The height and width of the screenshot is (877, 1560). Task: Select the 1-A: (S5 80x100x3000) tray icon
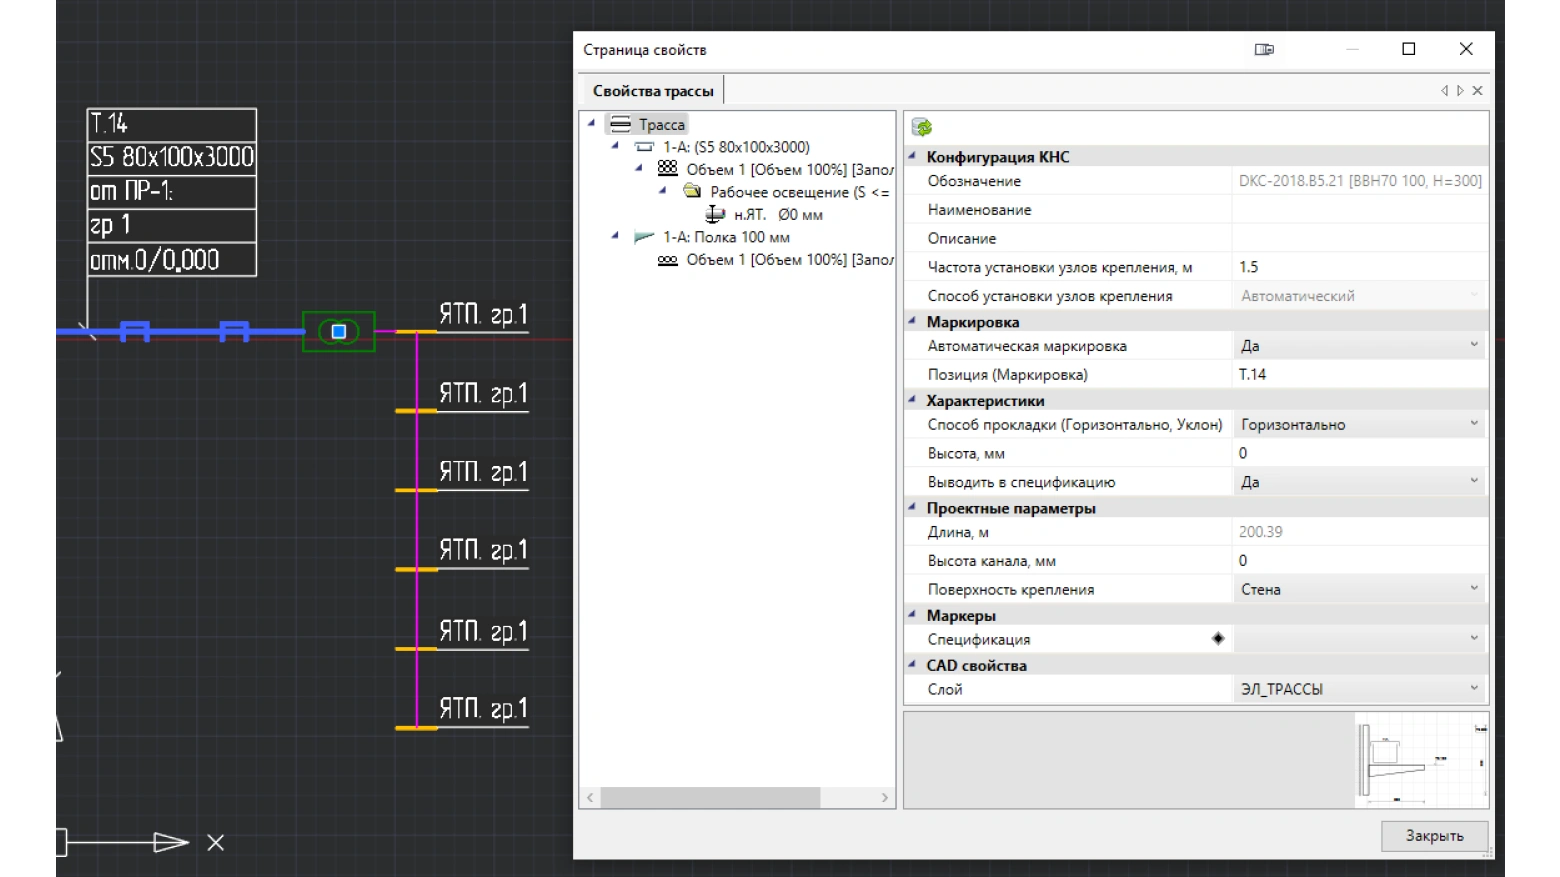point(645,147)
